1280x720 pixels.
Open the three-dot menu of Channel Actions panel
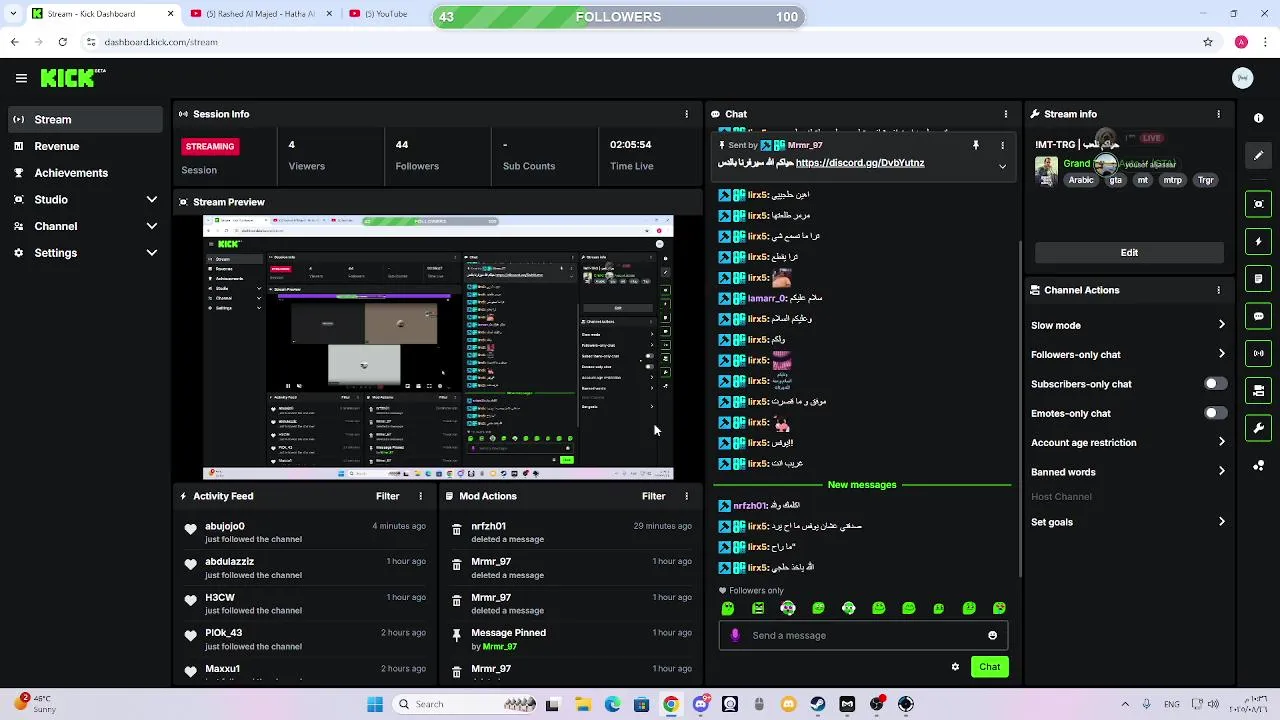pos(1218,290)
